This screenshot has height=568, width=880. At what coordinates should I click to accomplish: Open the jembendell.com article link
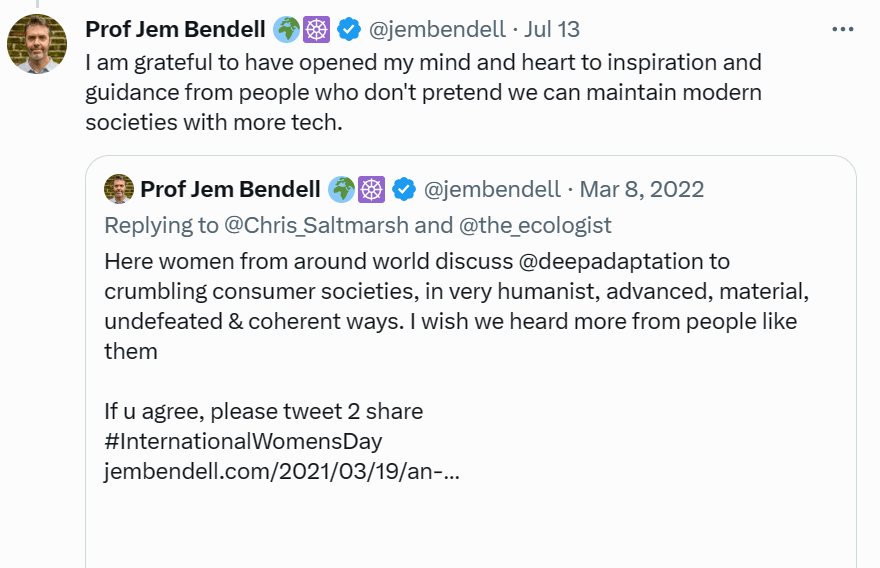[x=281, y=471]
